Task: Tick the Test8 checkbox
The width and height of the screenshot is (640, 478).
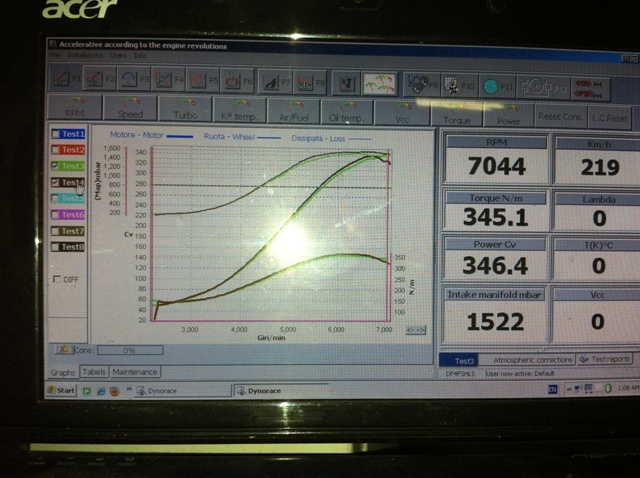Action: pos(56,247)
